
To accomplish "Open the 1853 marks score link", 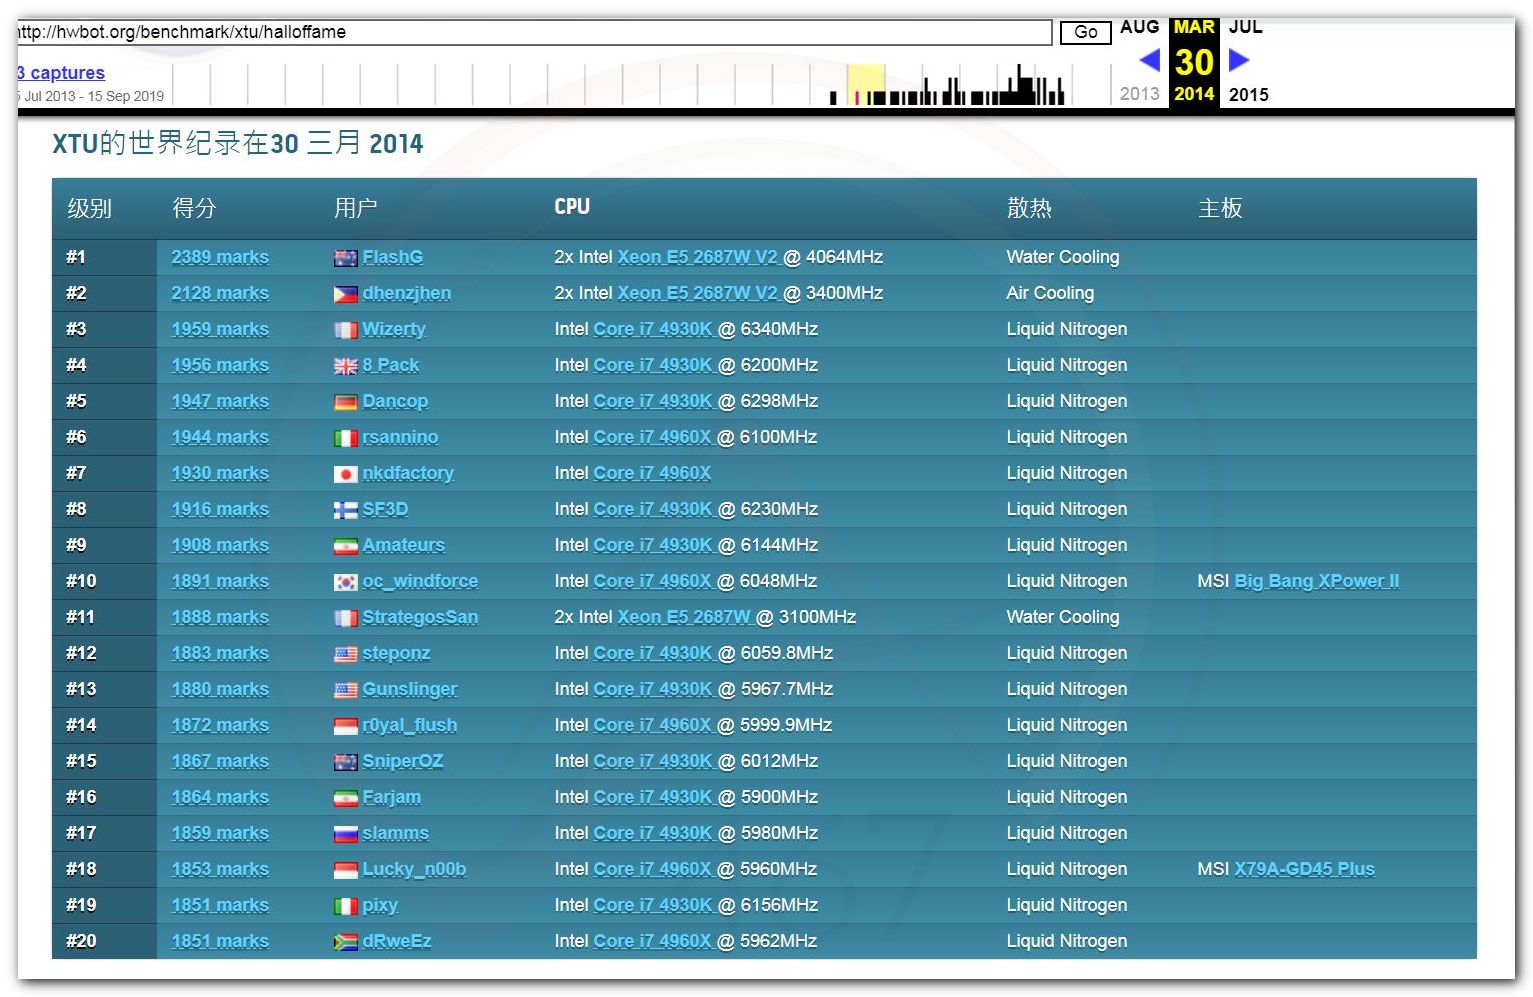I will tap(220, 869).
